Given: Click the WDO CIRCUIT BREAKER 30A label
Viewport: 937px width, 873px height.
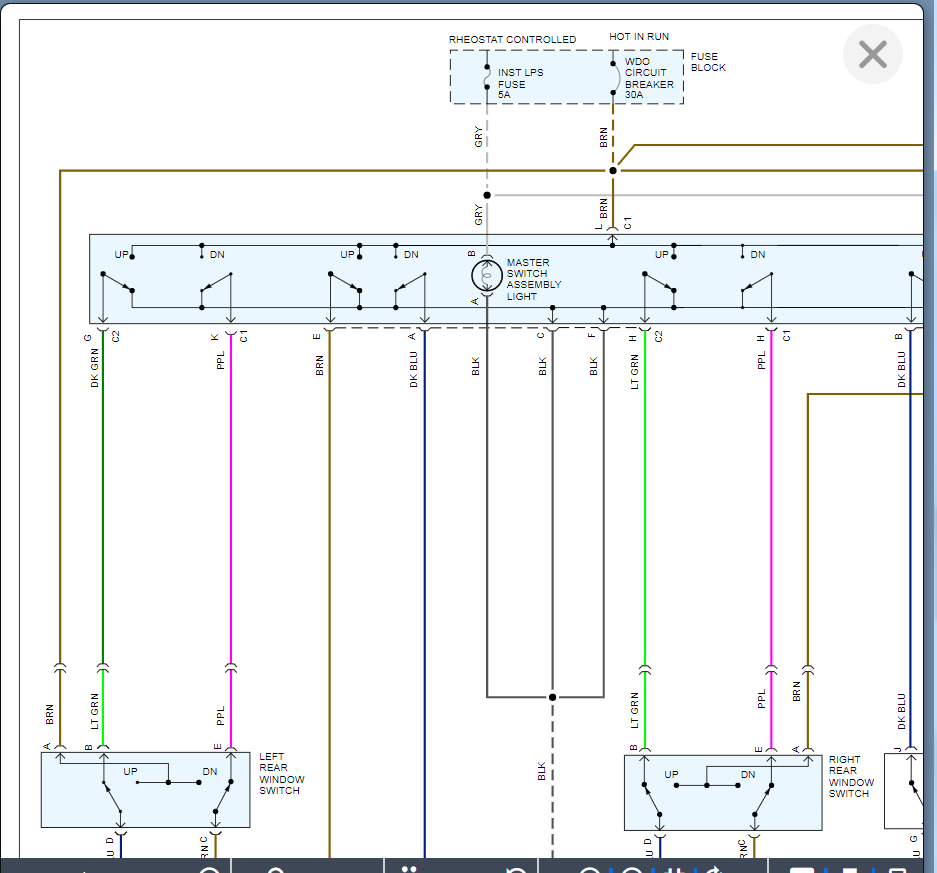Looking at the screenshot, I should tap(649, 79).
